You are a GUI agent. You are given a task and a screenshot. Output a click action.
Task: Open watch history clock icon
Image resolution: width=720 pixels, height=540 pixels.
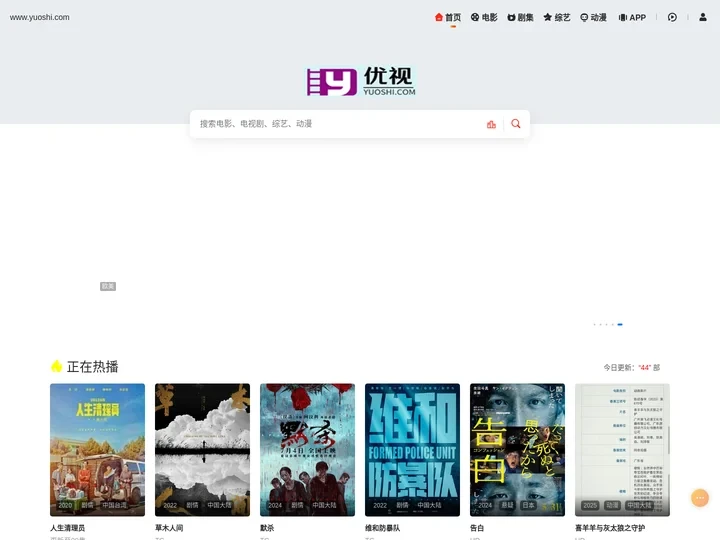672,17
